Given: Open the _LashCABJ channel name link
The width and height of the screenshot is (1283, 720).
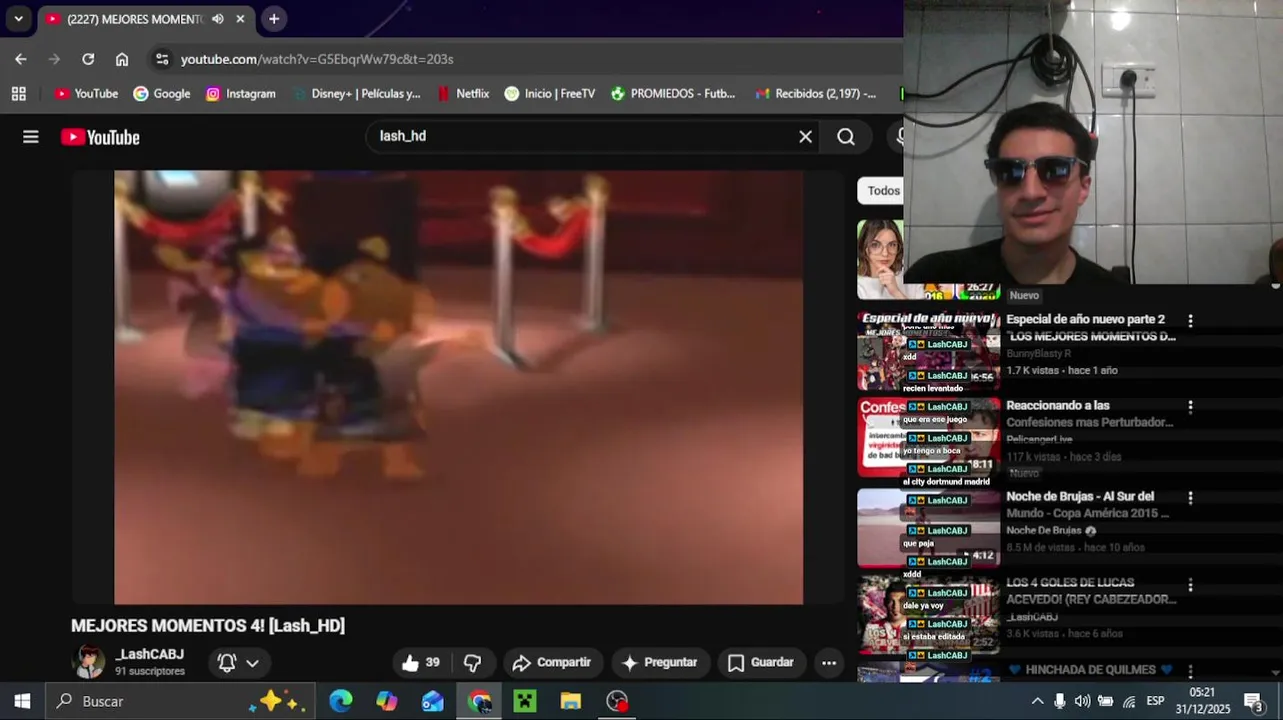Looking at the screenshot, I should click(150, 654).
